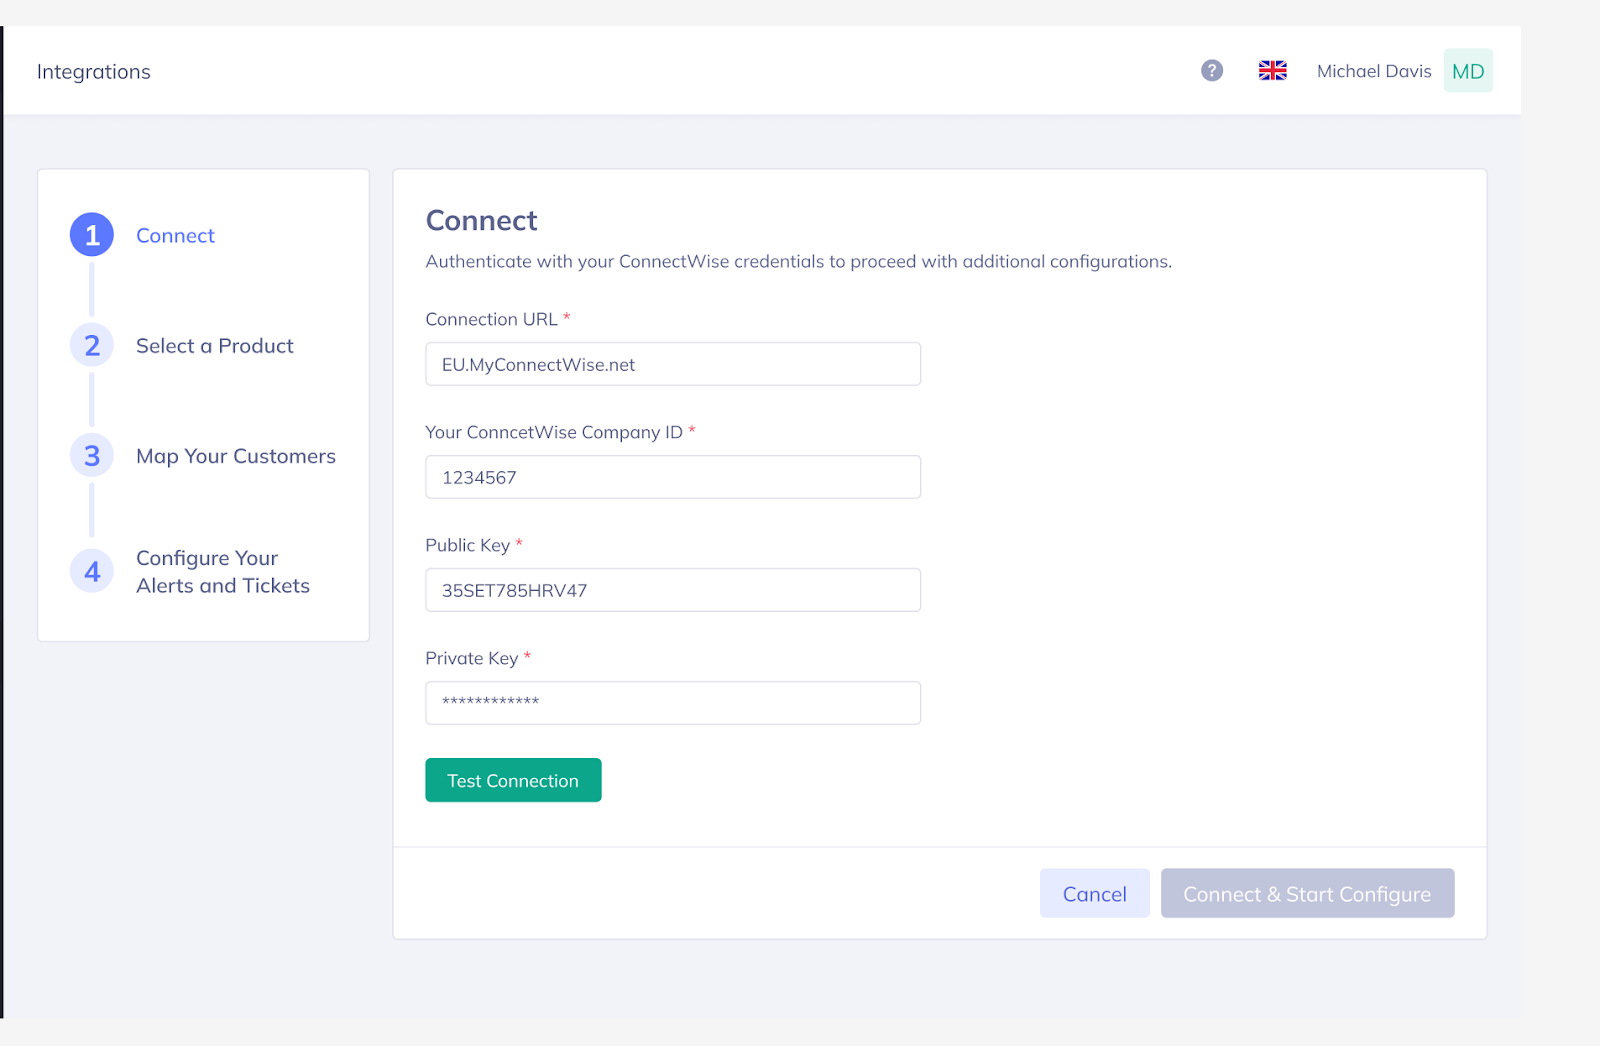This screenshot has height=1046, width=1600.
Task: Go to Map Your Customers step
Action: [x=236, y=456]
